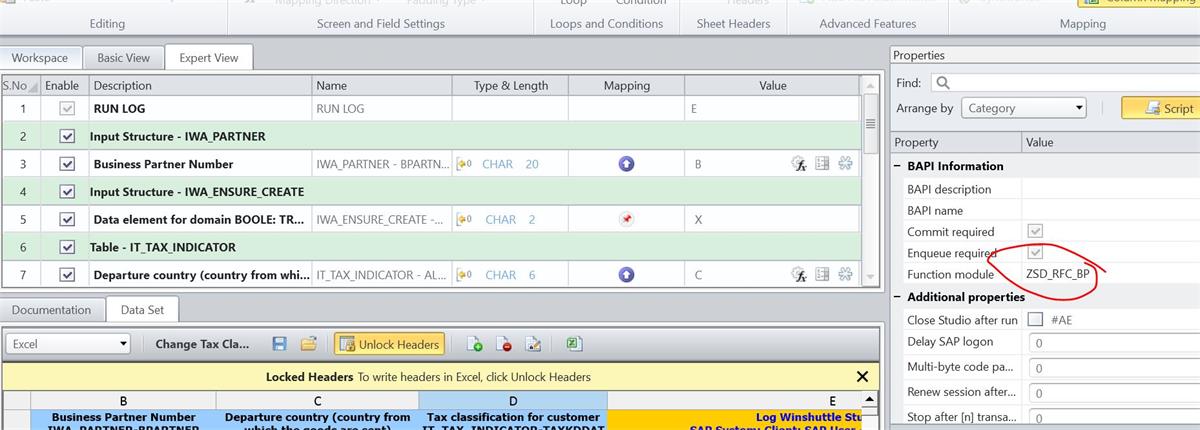Toggle Enable for Data element BOOLE row
The image size is (1200, 430).
tap(66, 219)
